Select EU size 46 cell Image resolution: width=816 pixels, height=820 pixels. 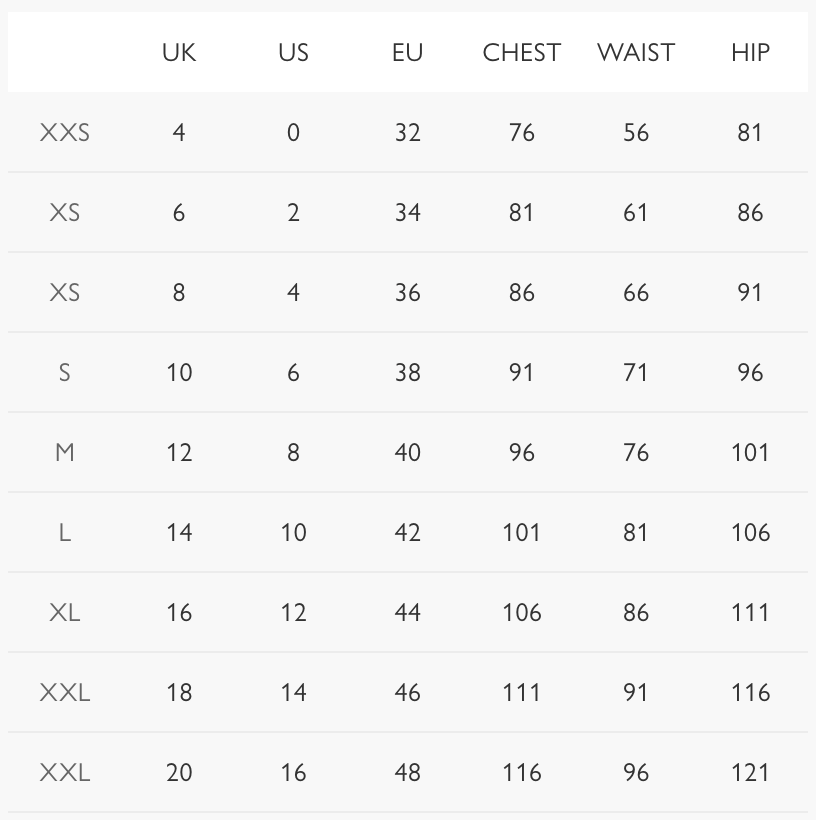pyautogui.click(x=407, y=692)
